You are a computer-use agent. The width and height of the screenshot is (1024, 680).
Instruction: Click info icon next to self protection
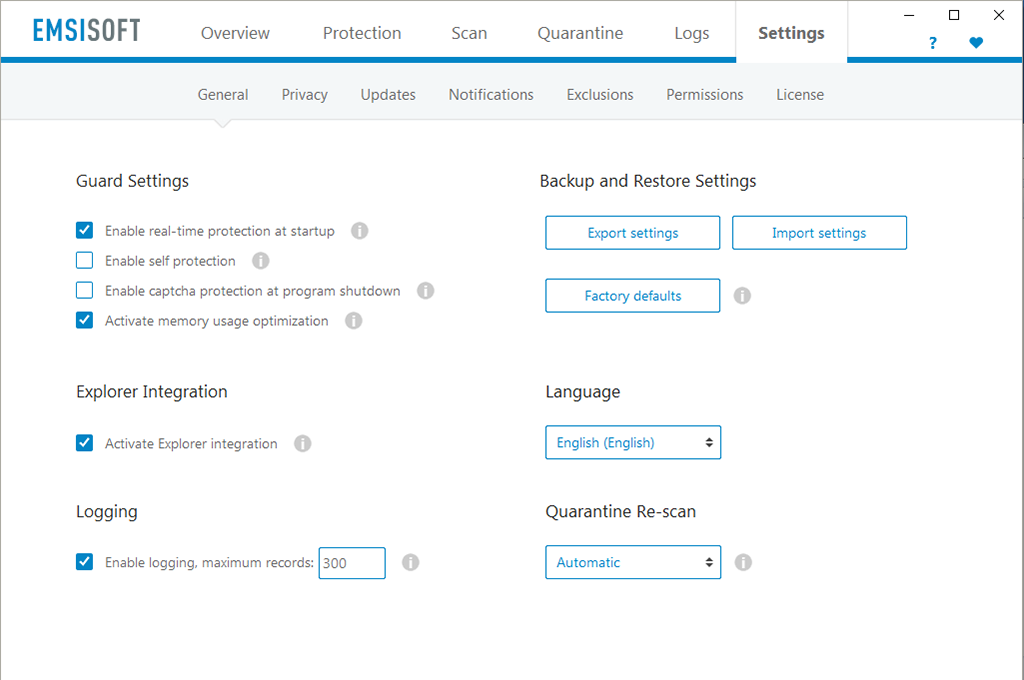tap(261, 261)
